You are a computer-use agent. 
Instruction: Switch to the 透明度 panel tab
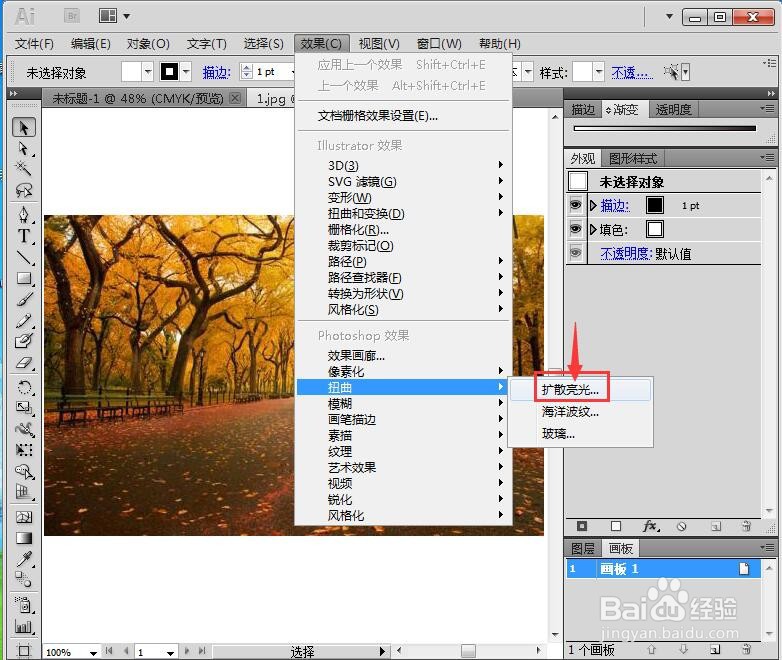tap(673, 109)
